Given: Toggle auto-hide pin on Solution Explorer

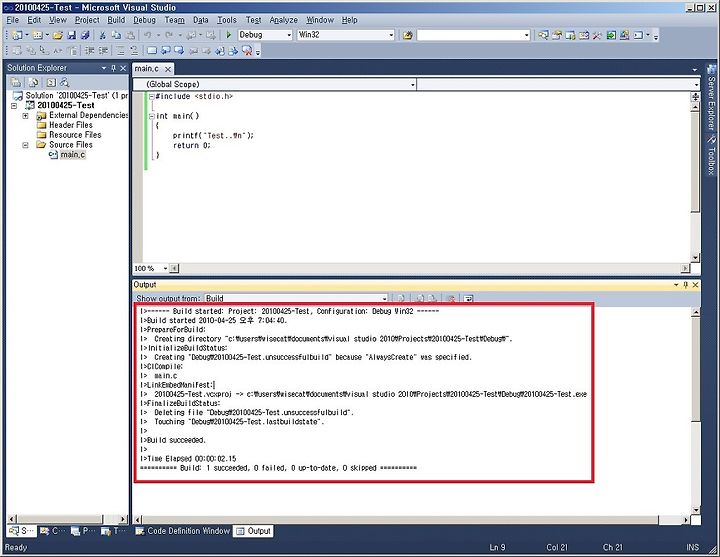Looking at the screenshot, I should pos(113,68).
